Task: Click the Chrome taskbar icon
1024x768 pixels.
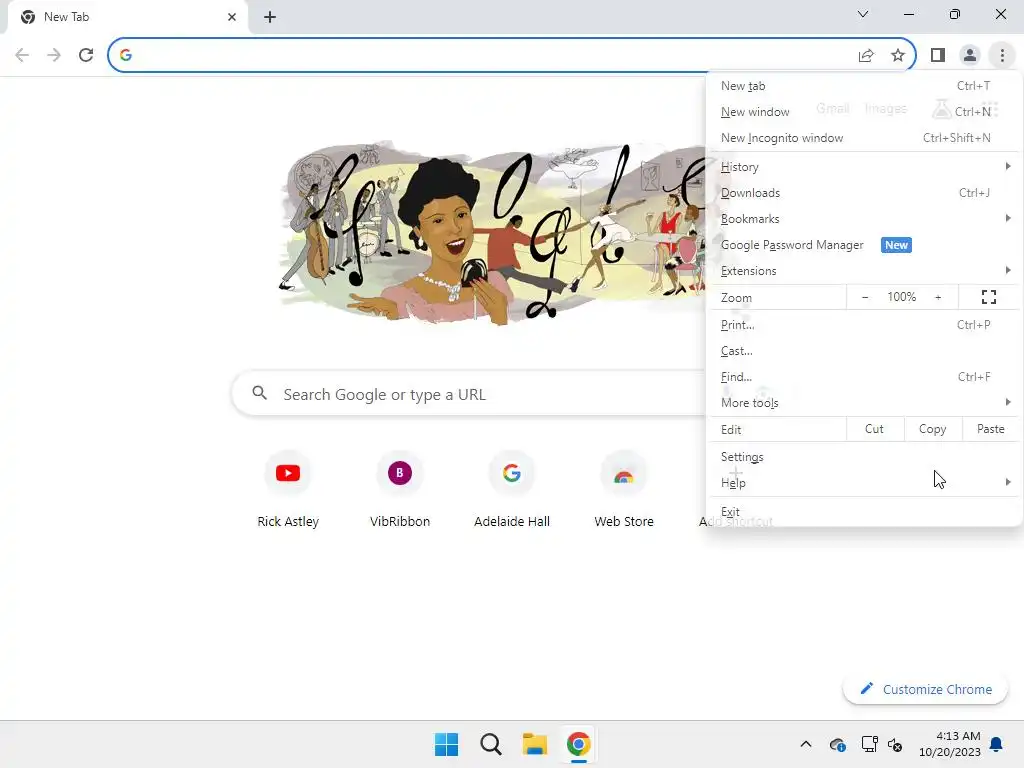Action: click(579, 744)
